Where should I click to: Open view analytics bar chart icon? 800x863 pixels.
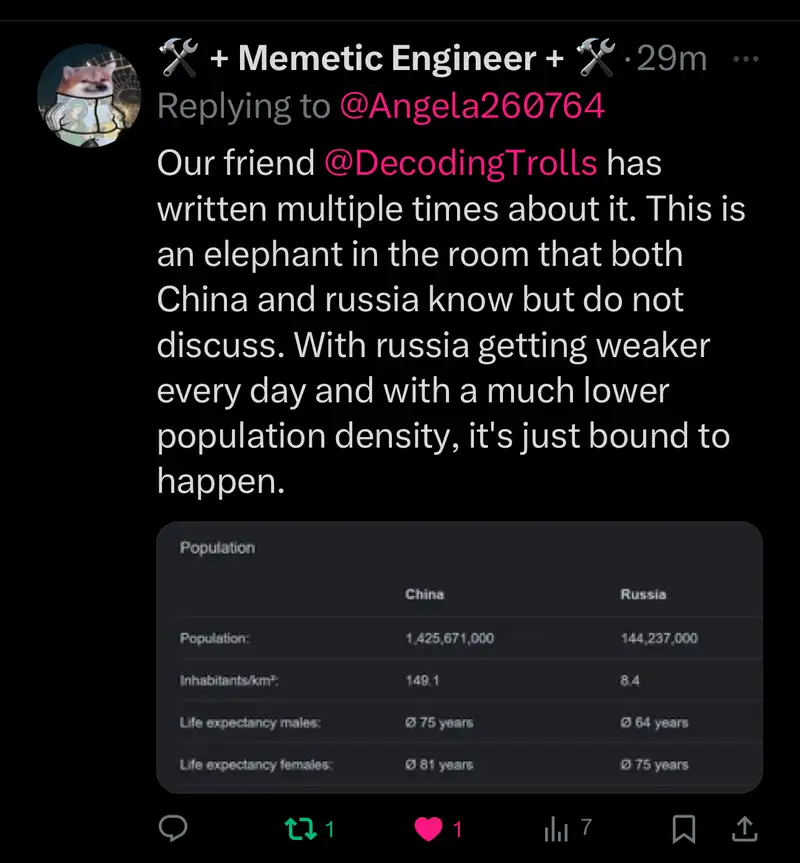click(555, 828)
